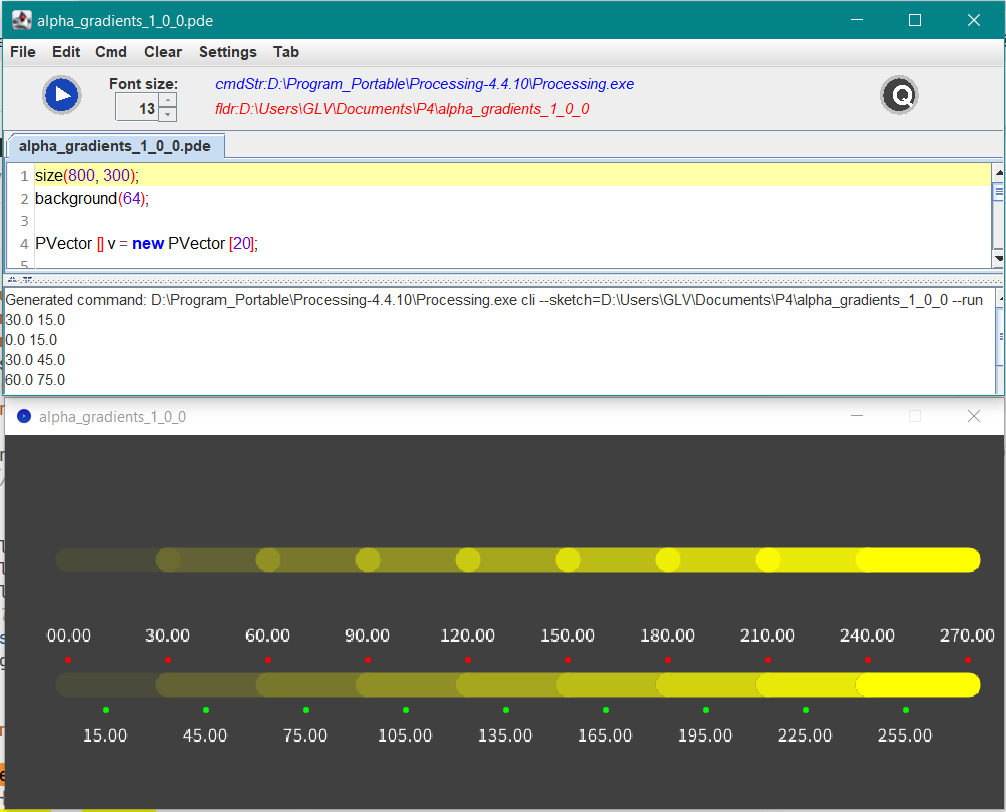1006x812 pixels.
Task: Decrease font size with the spinner down arrow
Action: click(168, 114)
